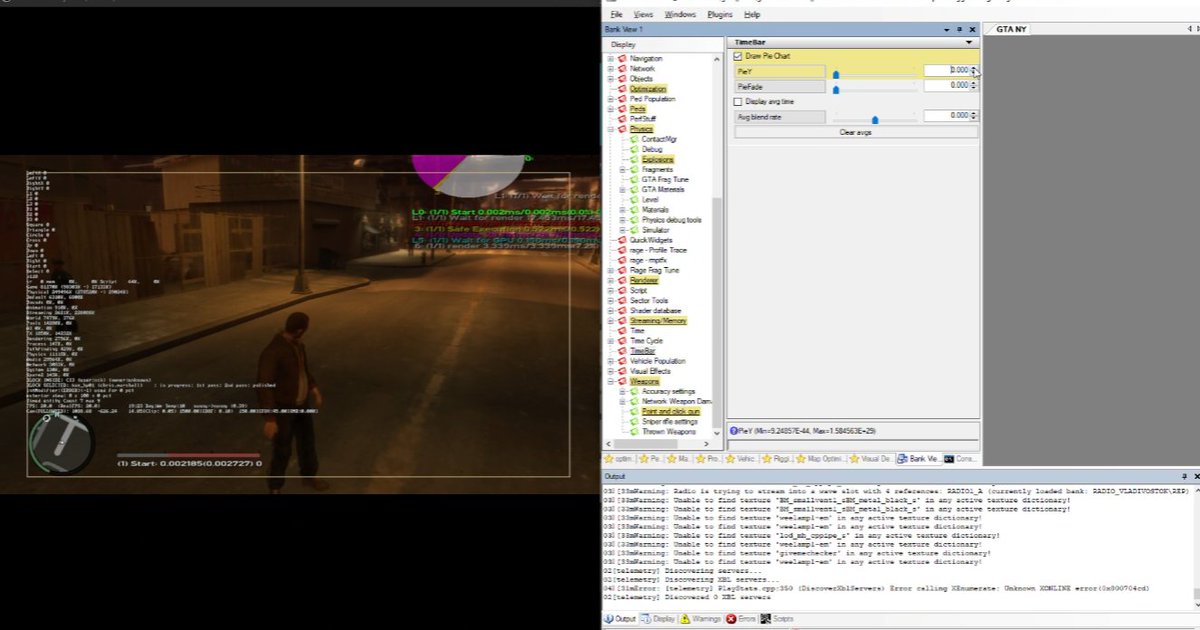
Task: Click the PieY value input field
Action: 946,70
